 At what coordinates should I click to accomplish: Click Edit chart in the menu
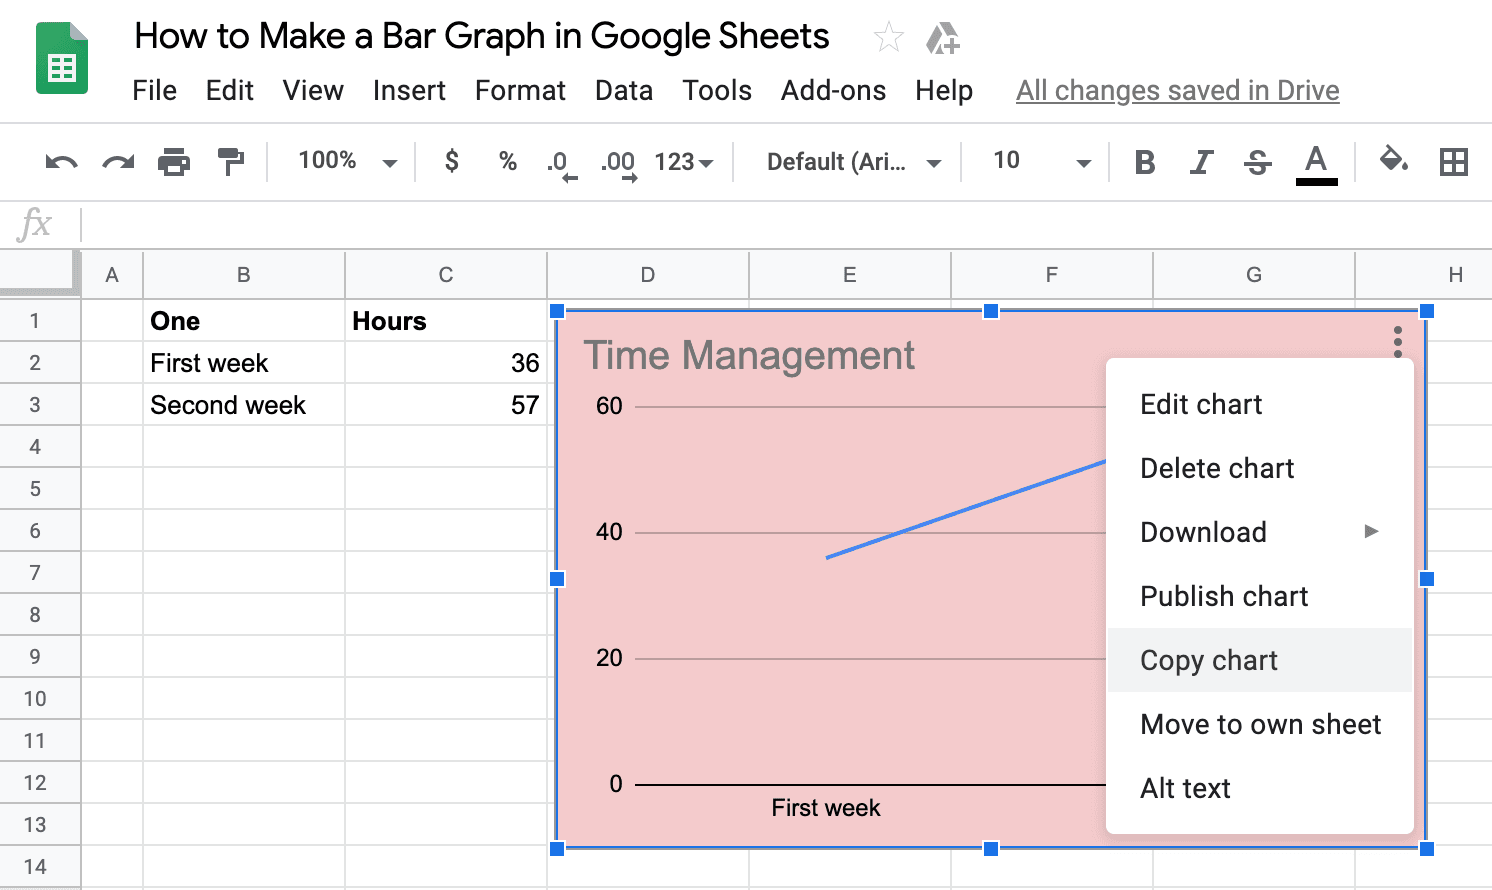pyautogui.click(x=1201, y=404)
